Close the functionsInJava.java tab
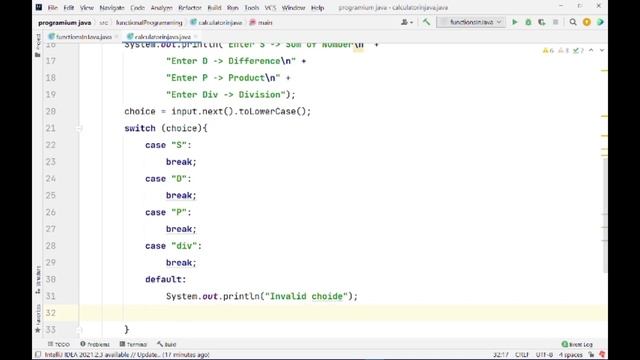640x360 pixels. pos(117,37)
